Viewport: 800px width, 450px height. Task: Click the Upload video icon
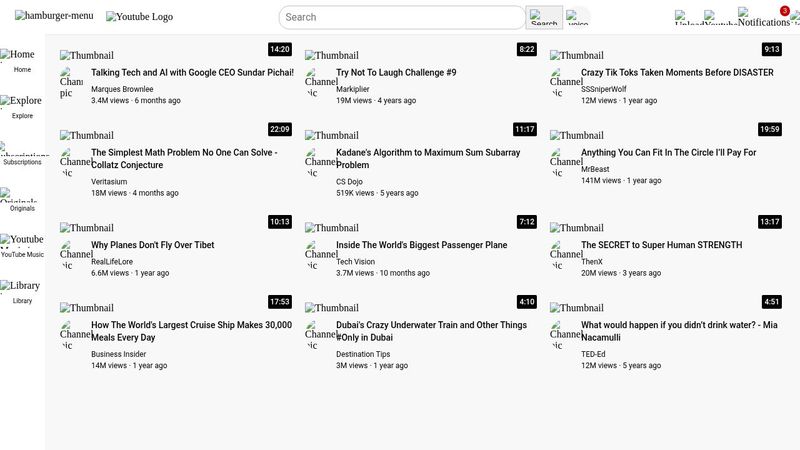coord(687,18)
